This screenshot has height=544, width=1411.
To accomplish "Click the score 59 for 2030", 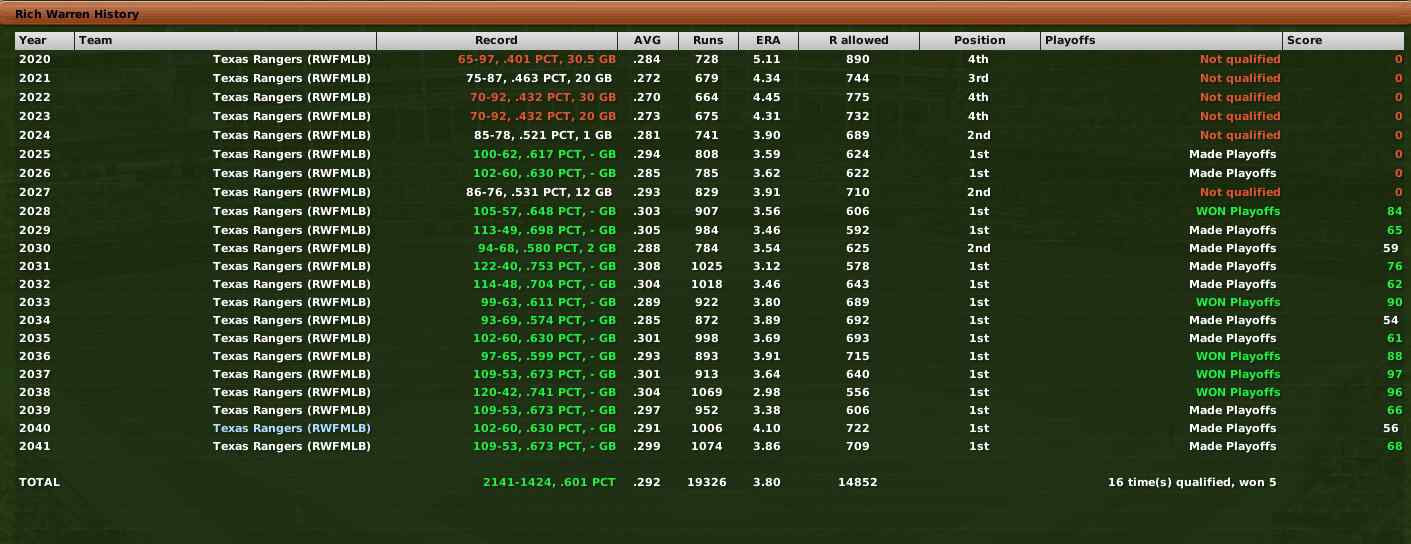I will pos(1390,248).
